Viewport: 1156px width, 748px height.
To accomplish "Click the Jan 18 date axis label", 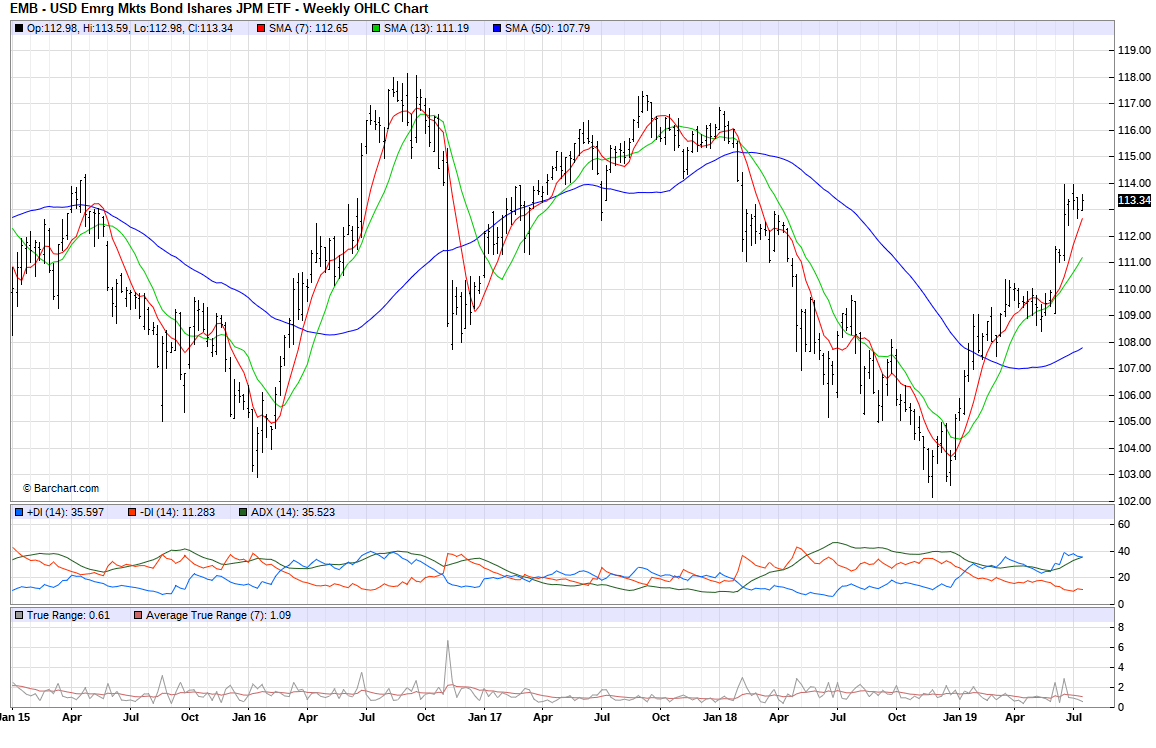I will pyautogui.click(x=720, y=717).
